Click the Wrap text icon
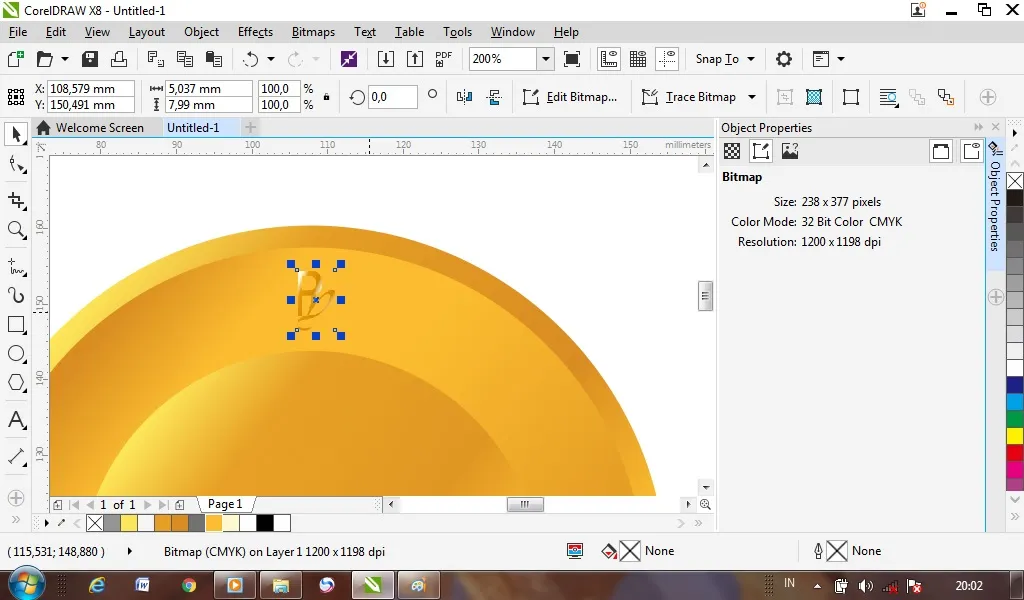 (x=888, y=97)
